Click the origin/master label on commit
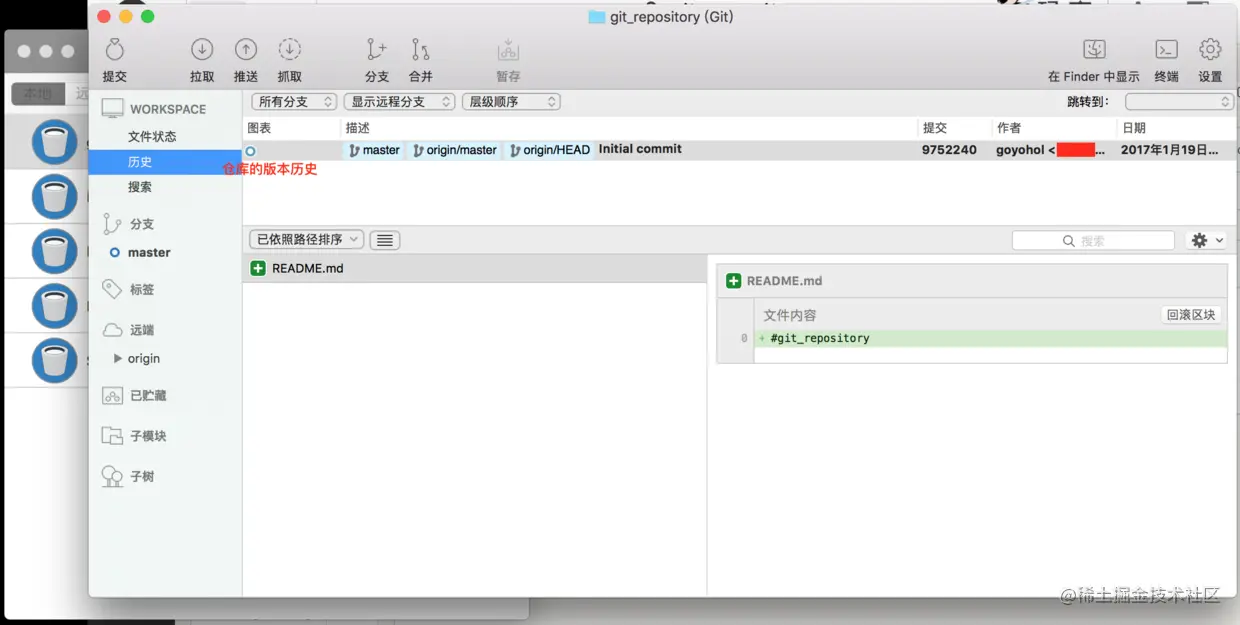Screen dimensions: 1240x625 pyautogui.click(x=454, y=150)
